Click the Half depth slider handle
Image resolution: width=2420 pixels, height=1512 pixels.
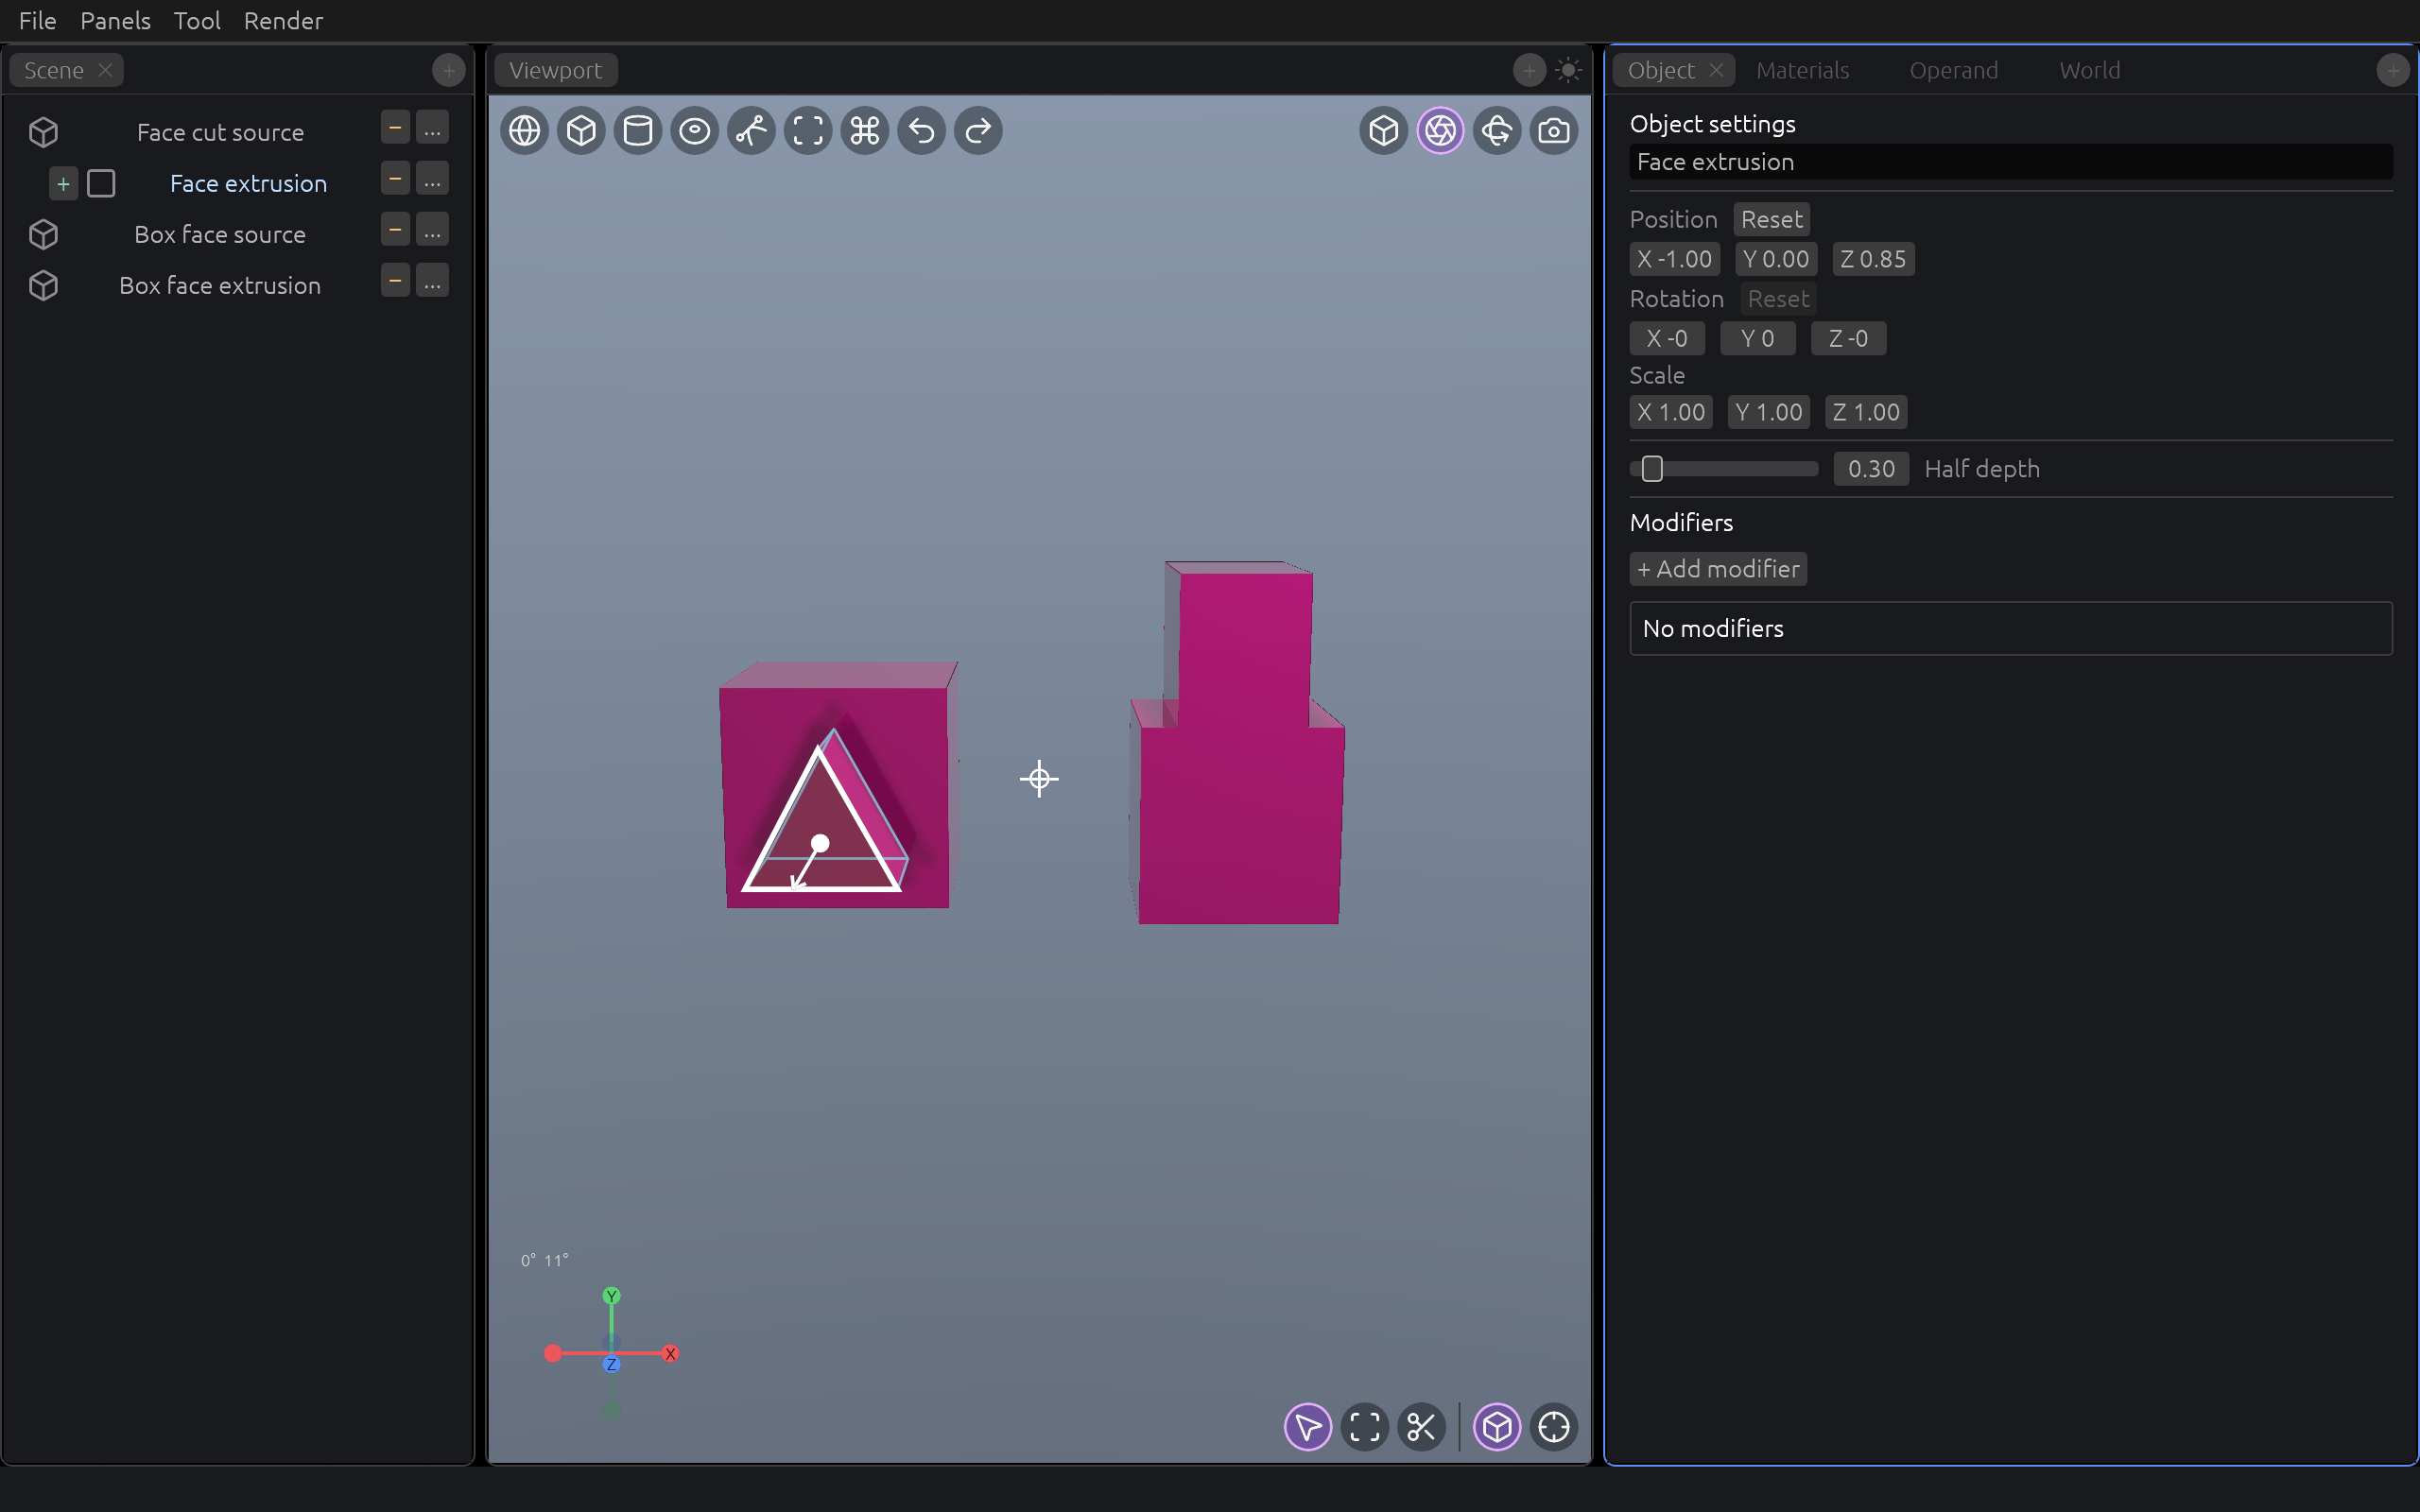(1652, 469)
